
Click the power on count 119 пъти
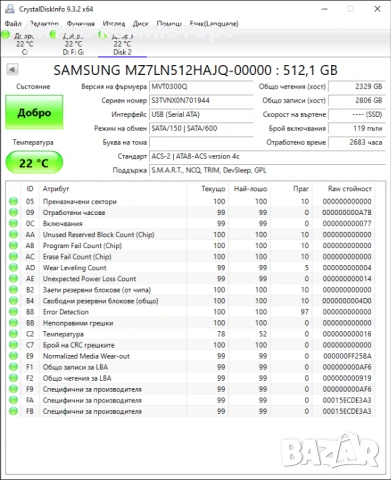[357, 128]
